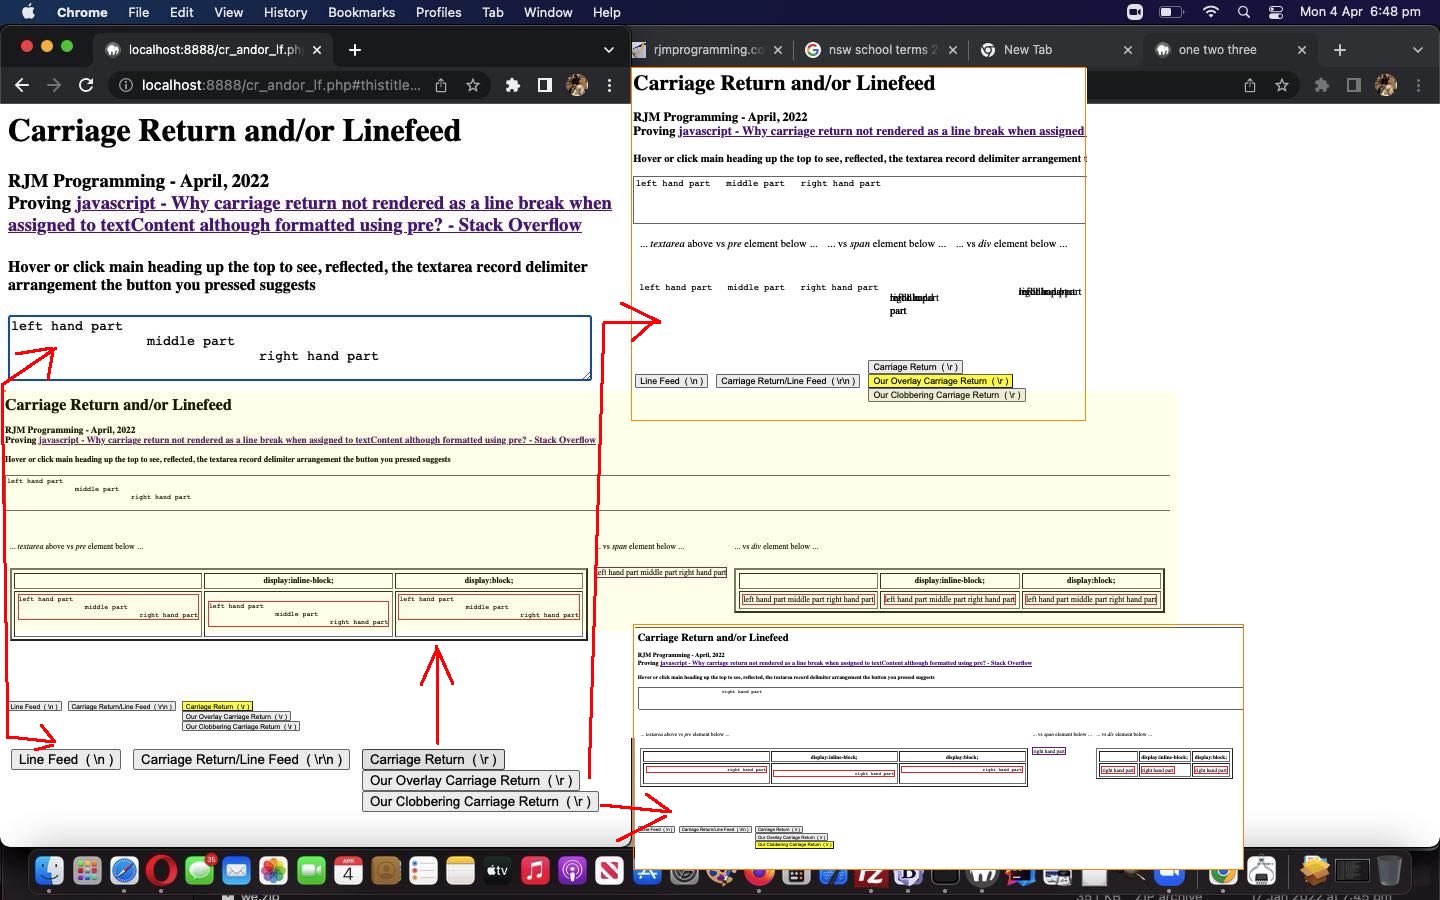Viewport: 1440px width, 900px height.
Task: Bookmark the page using the star icon
Action: point(472,85)
